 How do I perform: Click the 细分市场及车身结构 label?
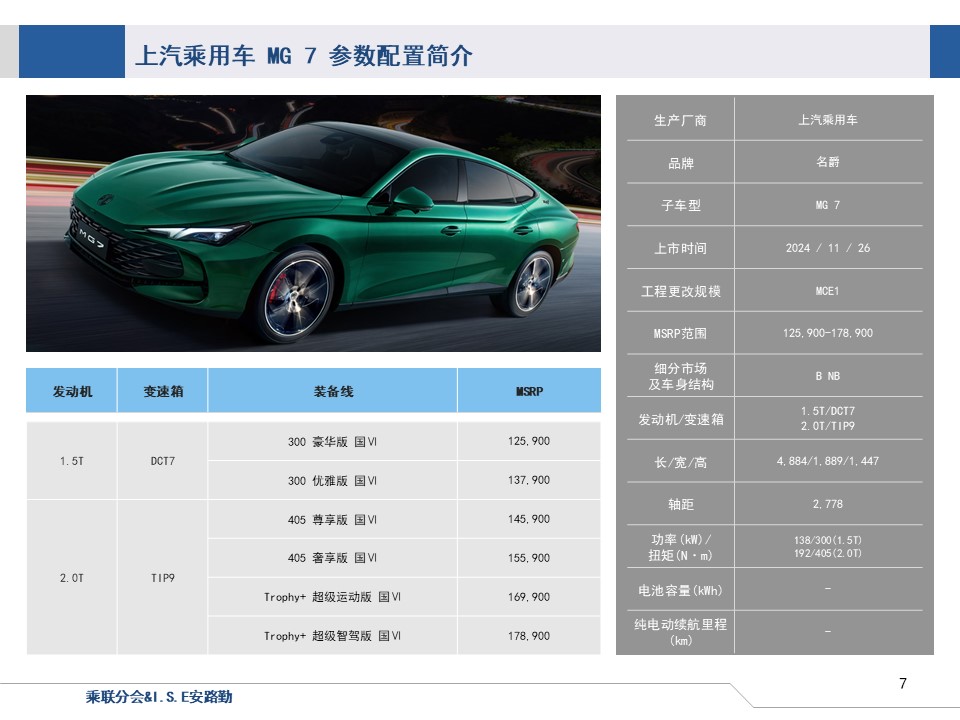[x=680, y=376]
